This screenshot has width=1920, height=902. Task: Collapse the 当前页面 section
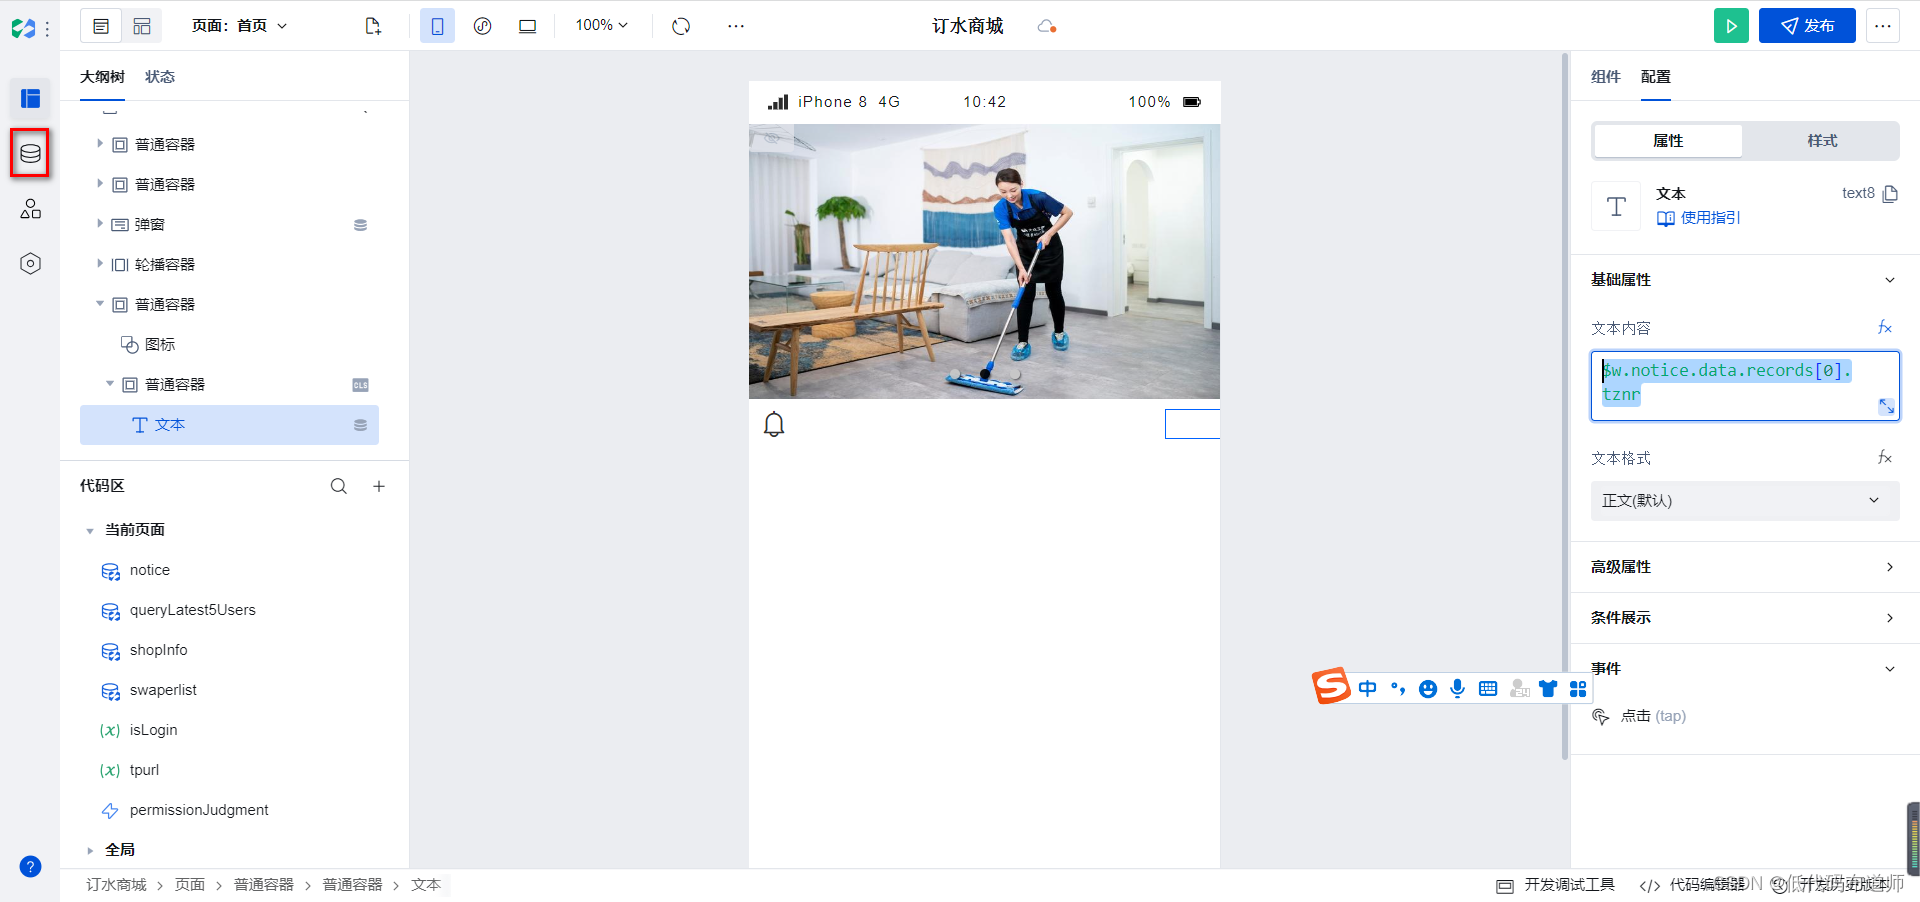(x=90, y=530)
